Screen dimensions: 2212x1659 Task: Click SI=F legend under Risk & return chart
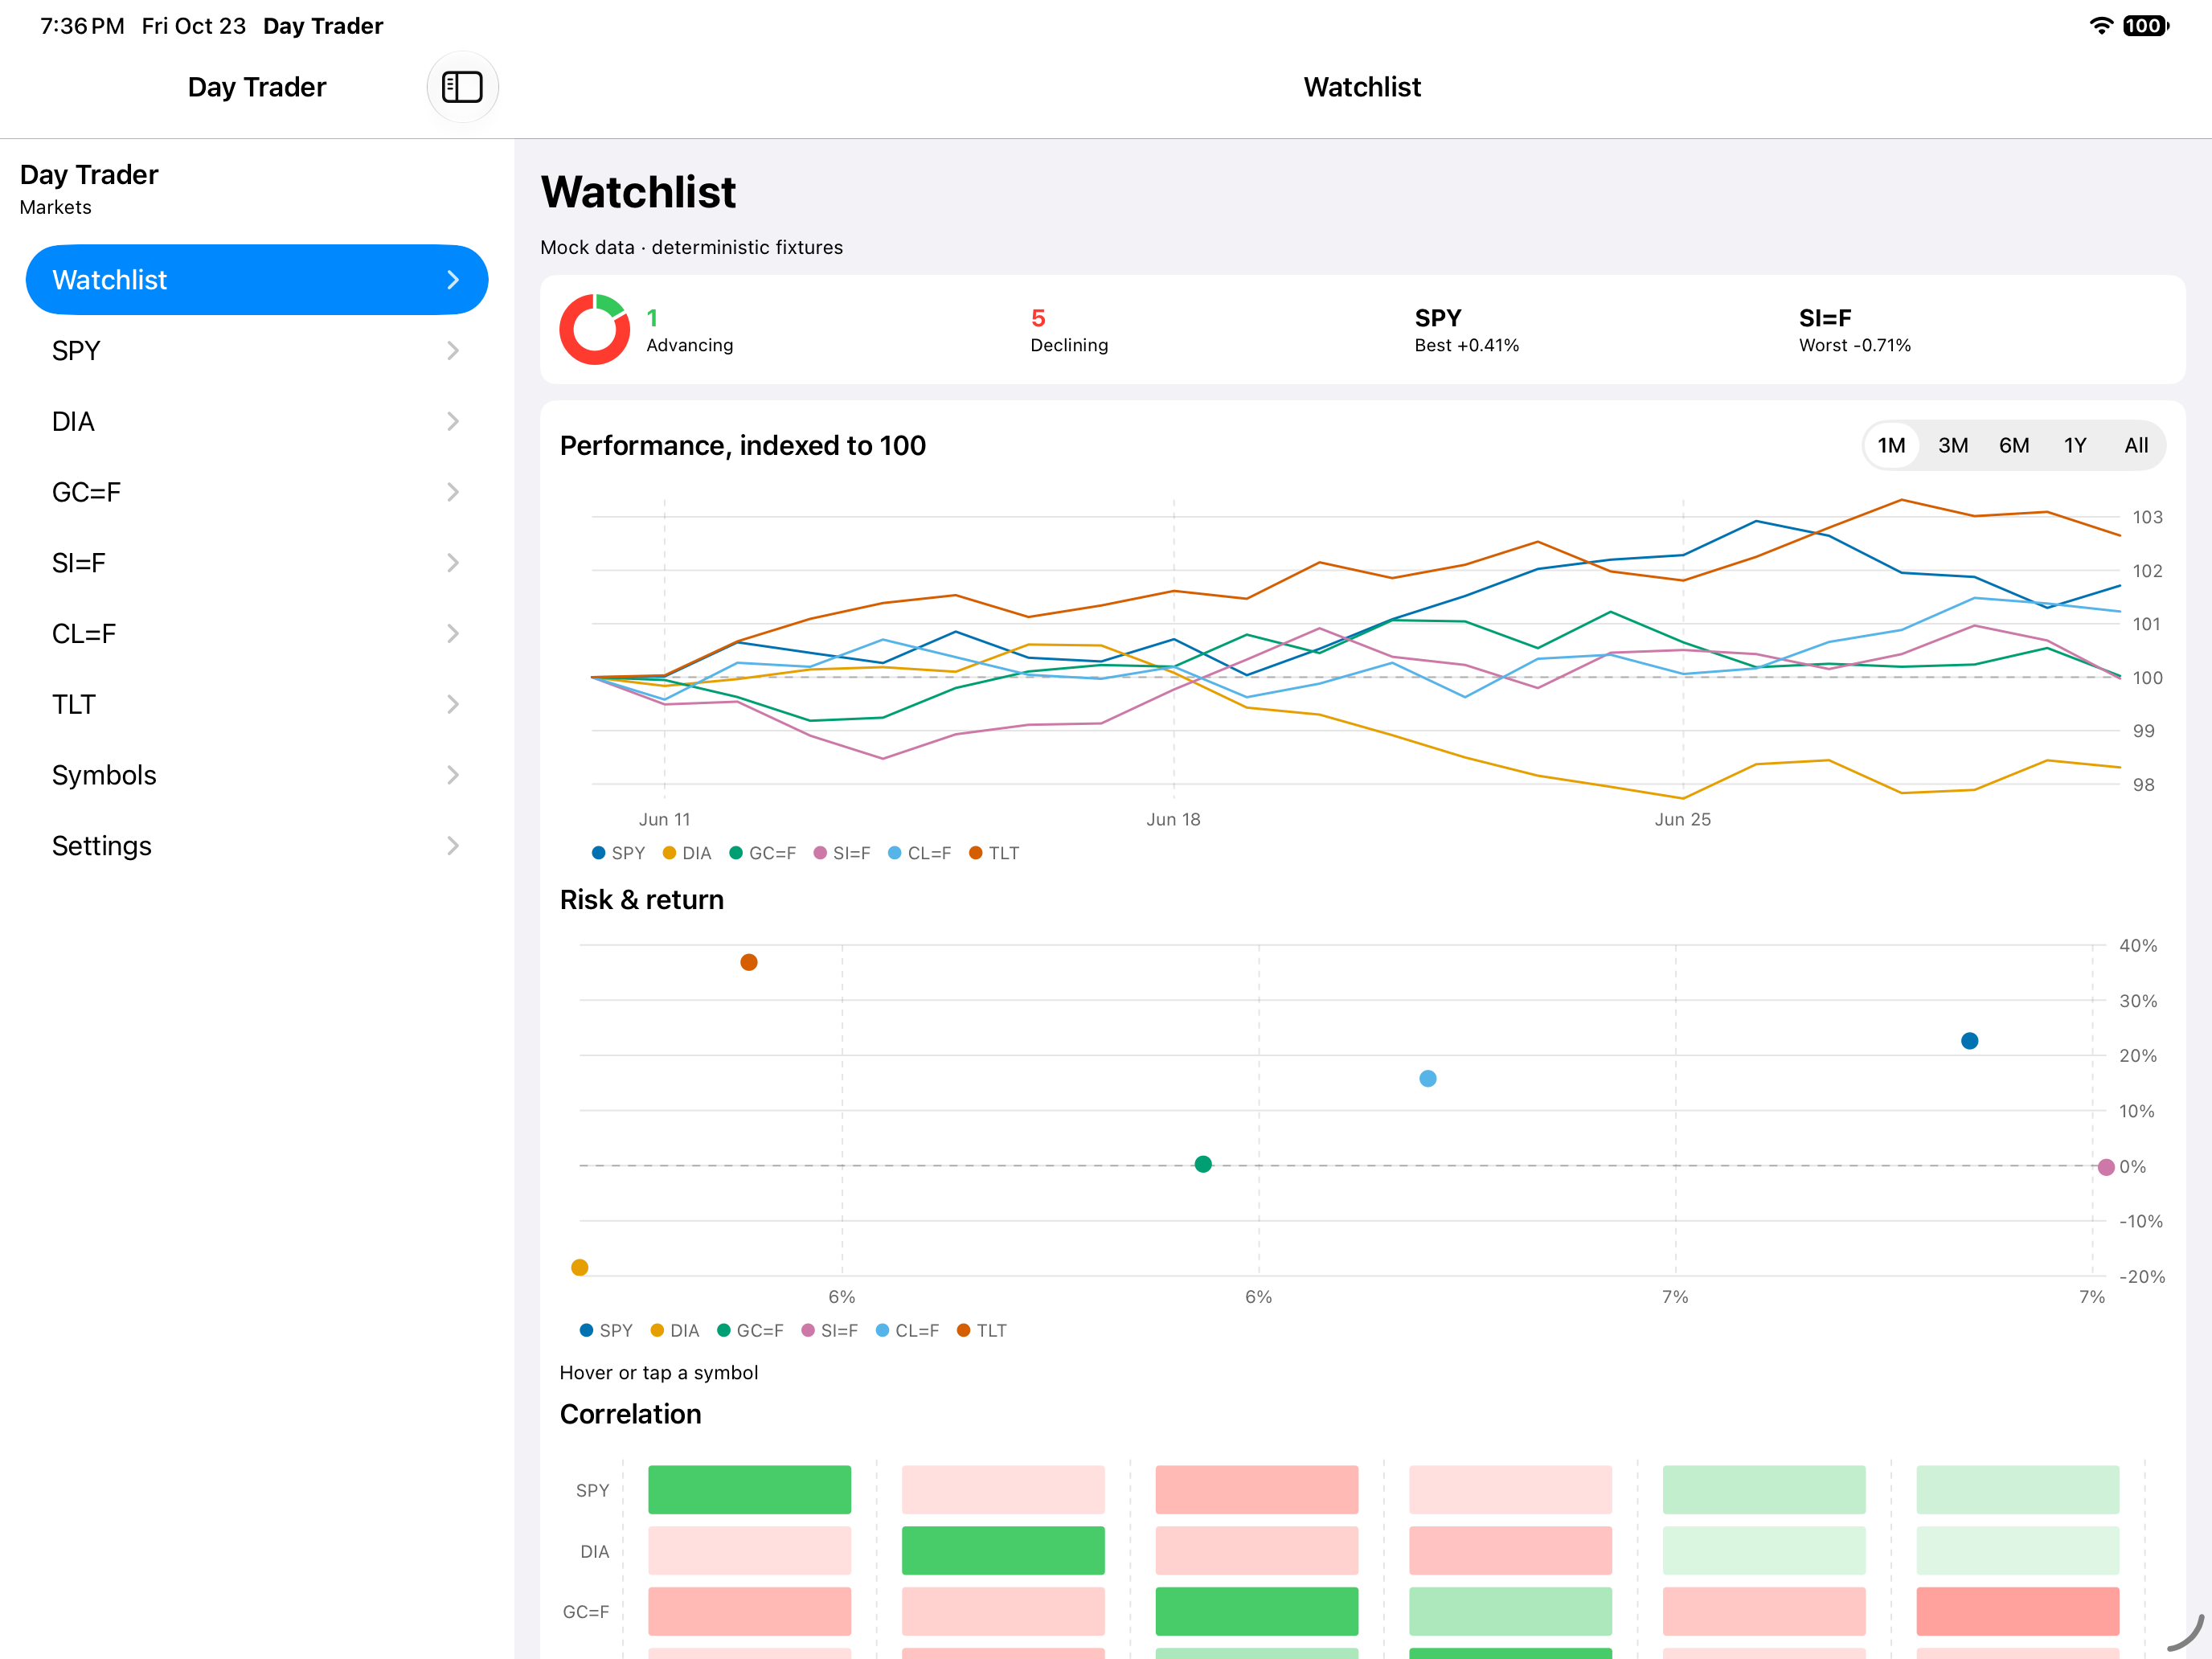830,1330
